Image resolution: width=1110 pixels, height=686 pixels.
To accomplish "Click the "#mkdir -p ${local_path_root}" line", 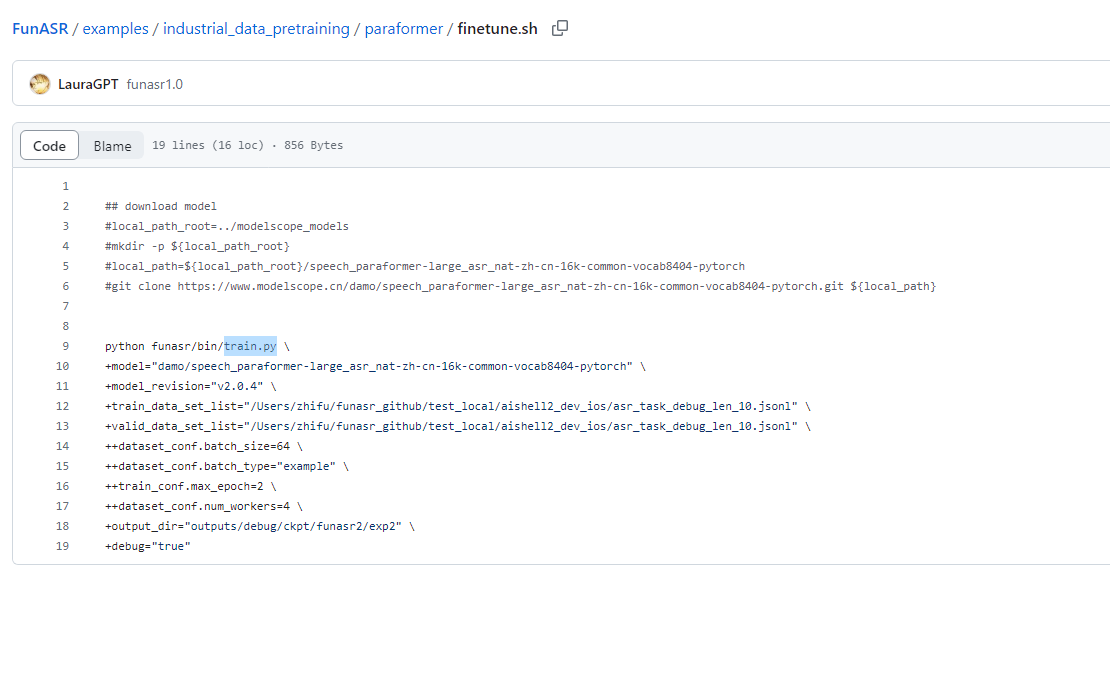I will 198,246.
